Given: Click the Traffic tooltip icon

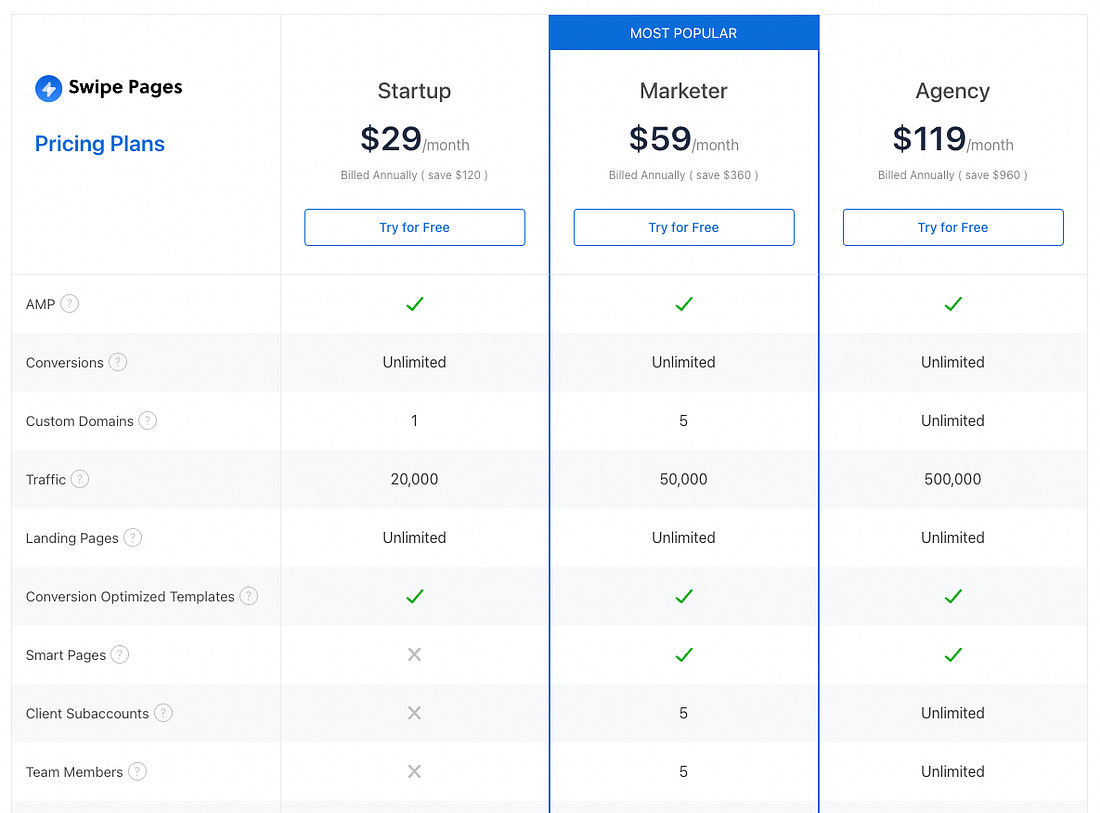Looking at the screenshot, I should 79,479.
